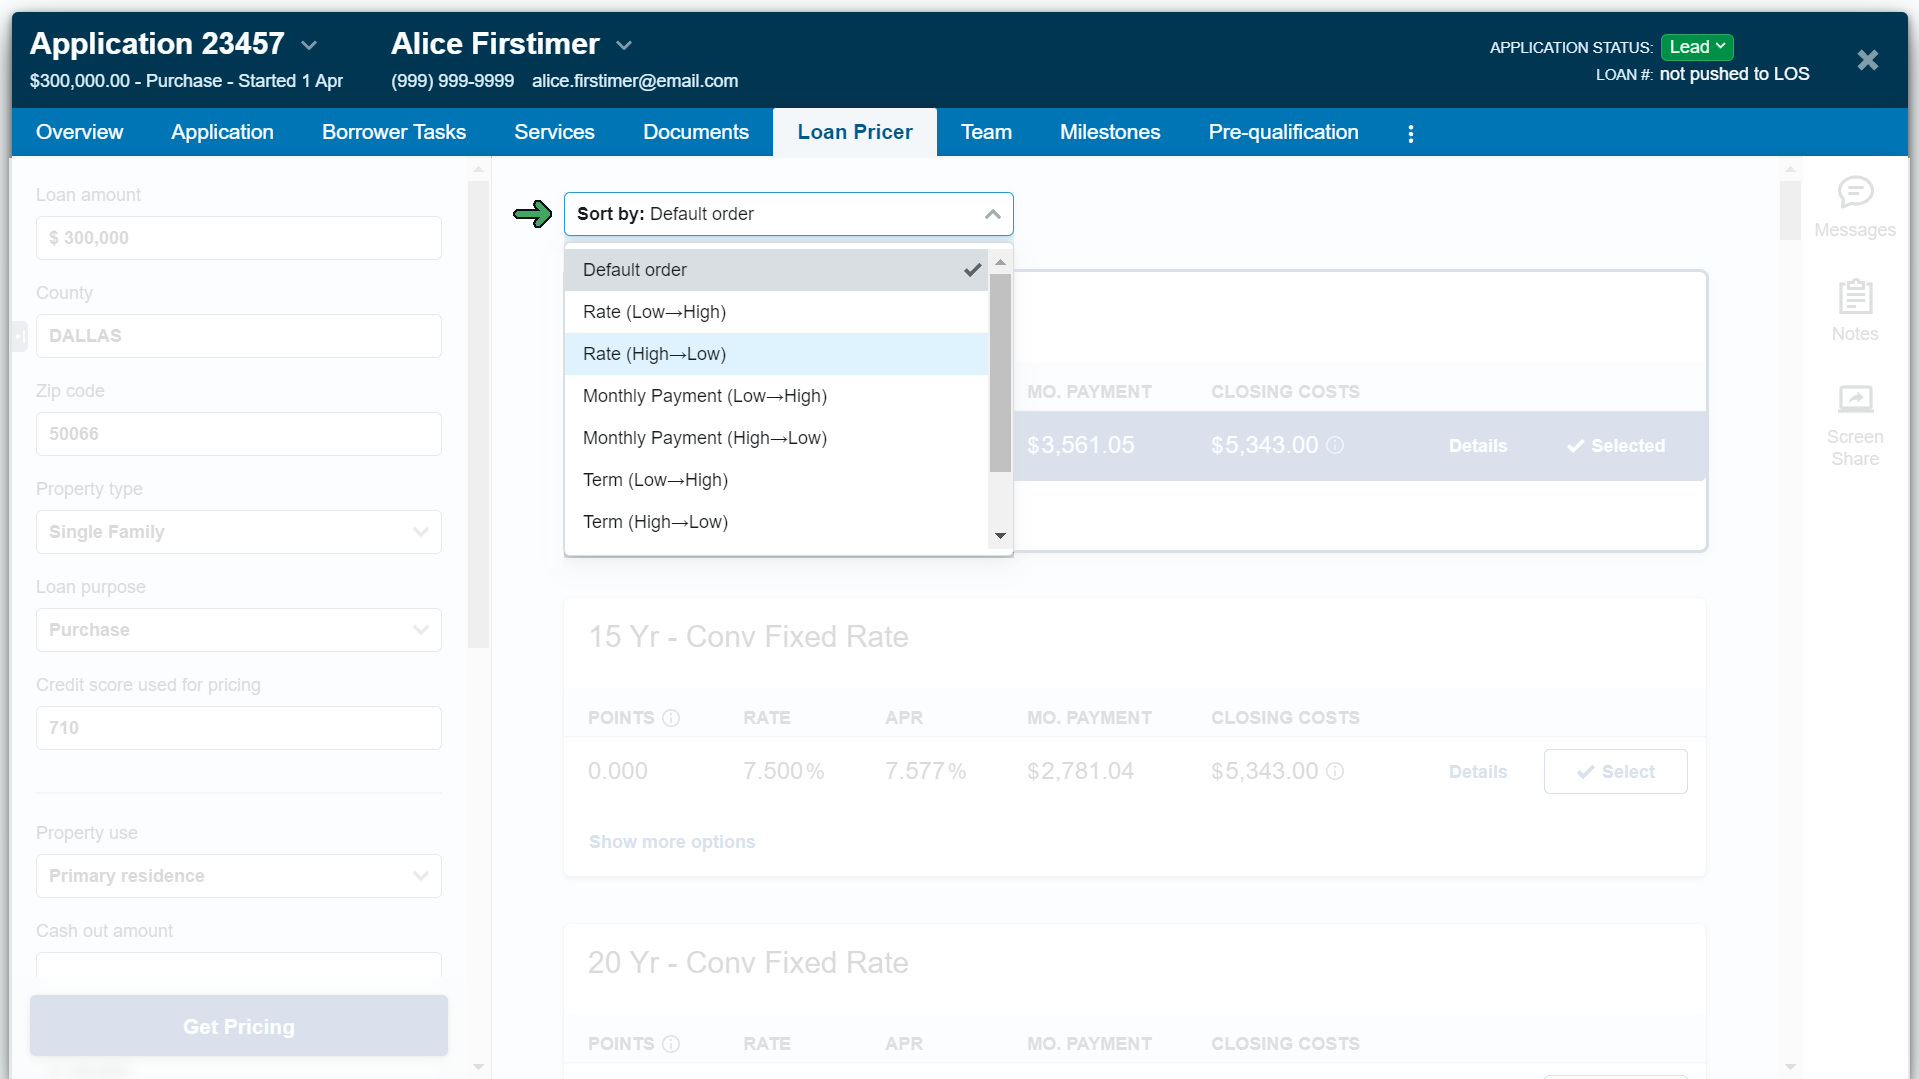Screen dimensions: 1919x1079
Task: Click info icon beside 15 Yr closing costs
Action: [x=1335, y=772]
